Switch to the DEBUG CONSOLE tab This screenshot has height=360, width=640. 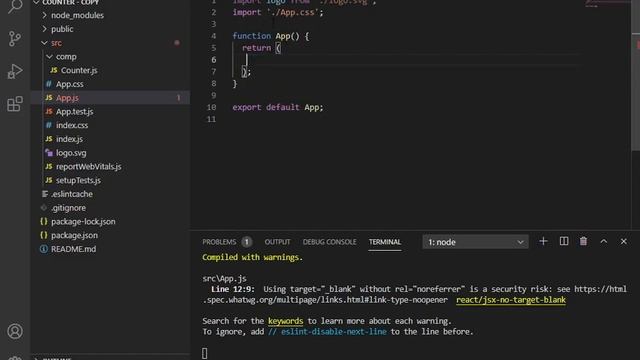pyautogui.click(x=329, y=242)
